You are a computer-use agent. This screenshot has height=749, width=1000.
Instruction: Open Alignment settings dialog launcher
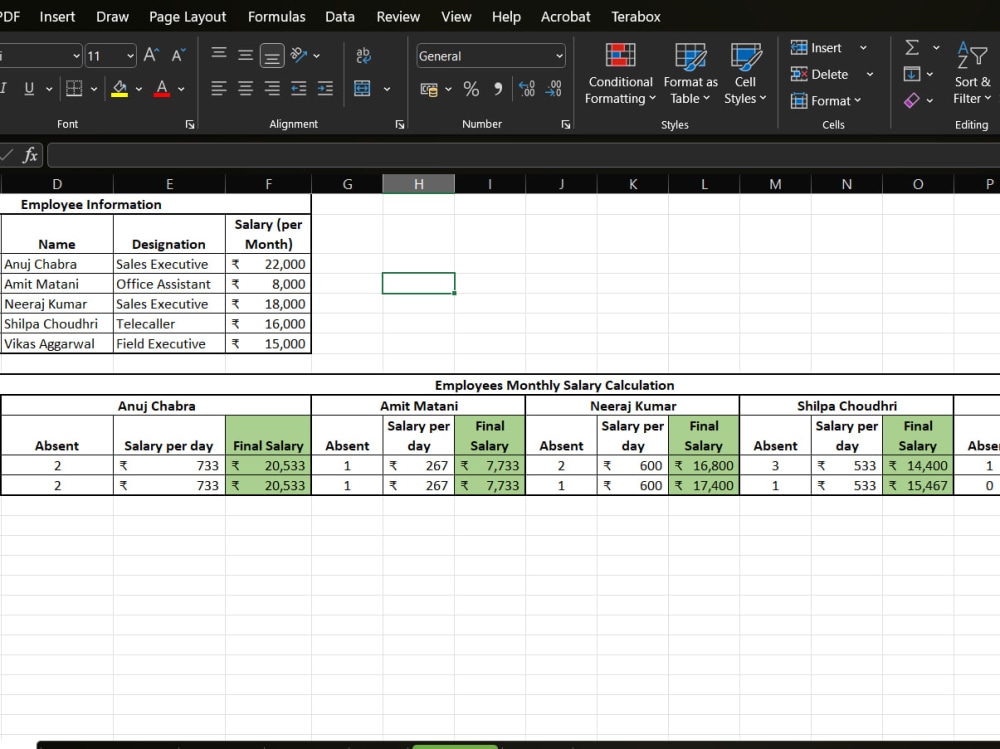tap(400, 124)
